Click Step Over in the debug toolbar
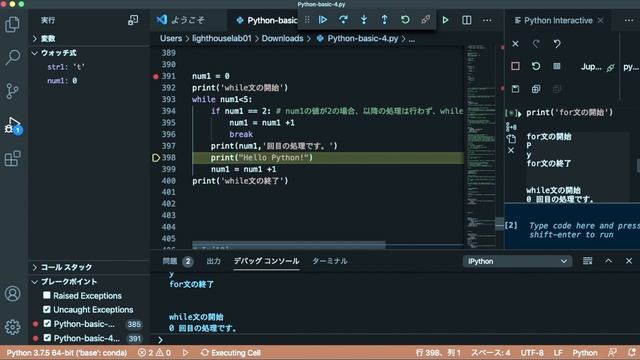The image size is (640, 360). [343, 20]
